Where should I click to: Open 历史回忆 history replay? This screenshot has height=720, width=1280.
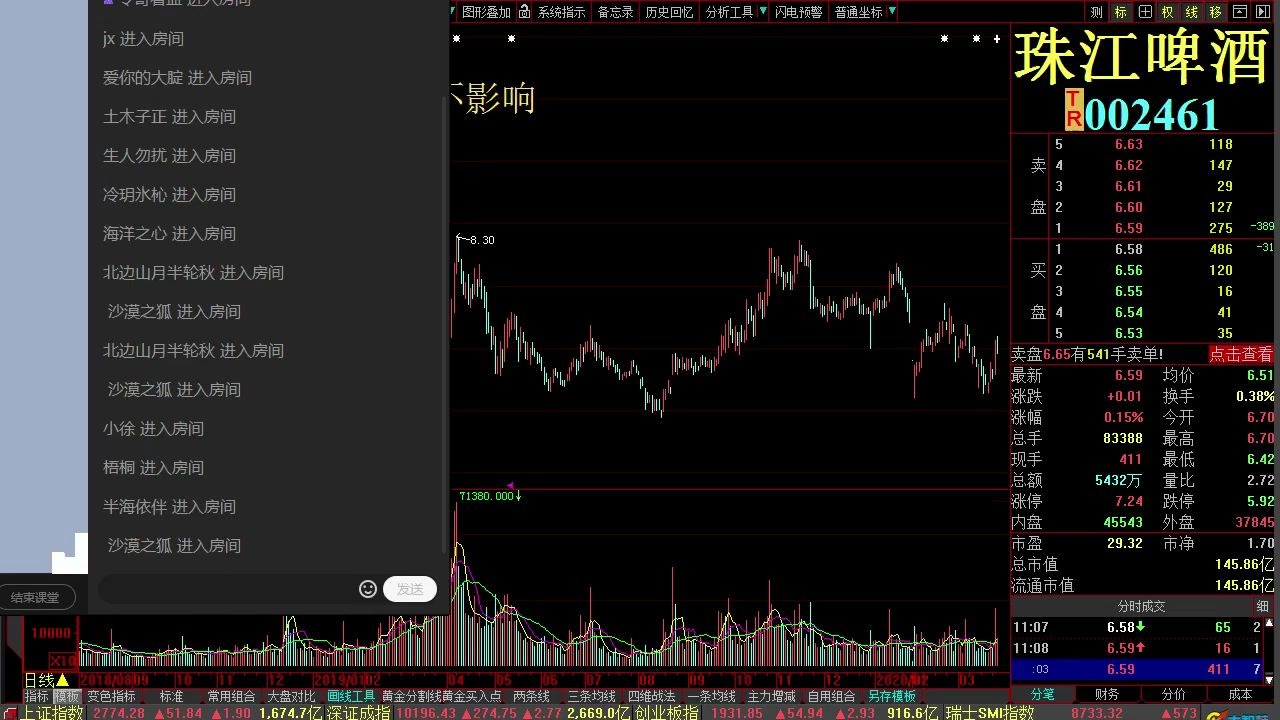tap(669, 12)
